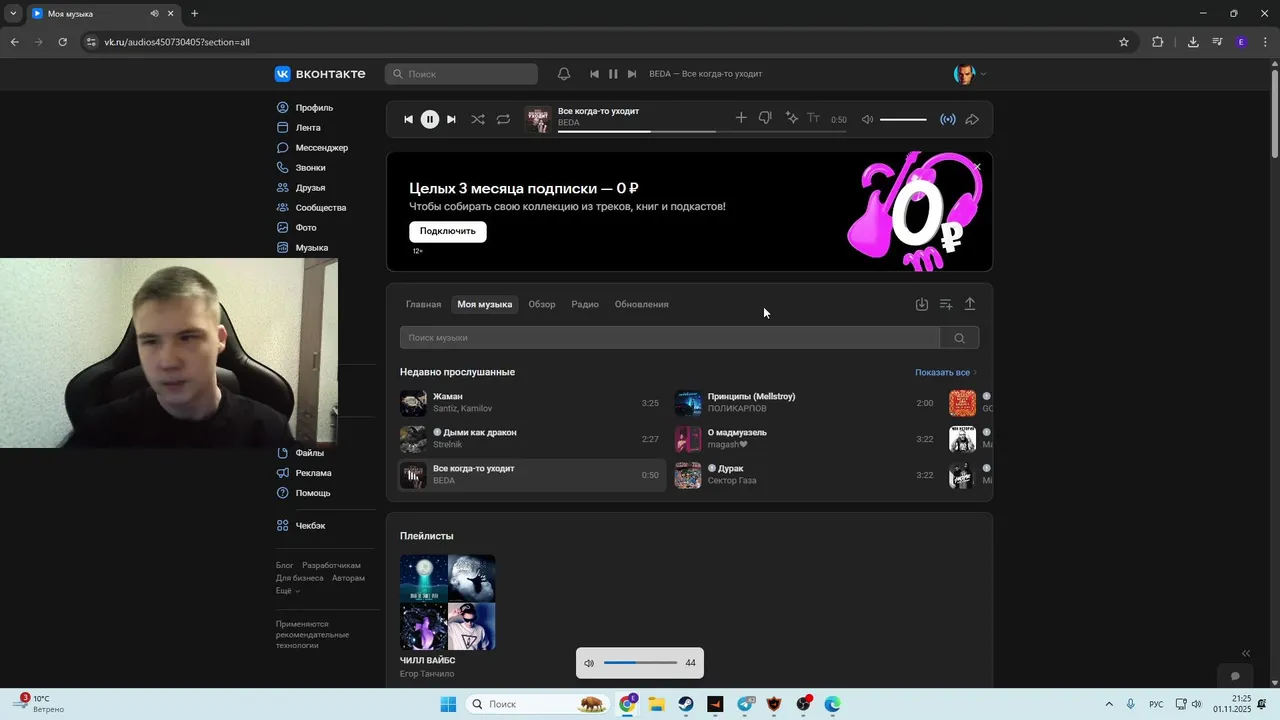This screenshot has height=720, width=1280.
Task: Click the download music icon
Action: (922, 304)
